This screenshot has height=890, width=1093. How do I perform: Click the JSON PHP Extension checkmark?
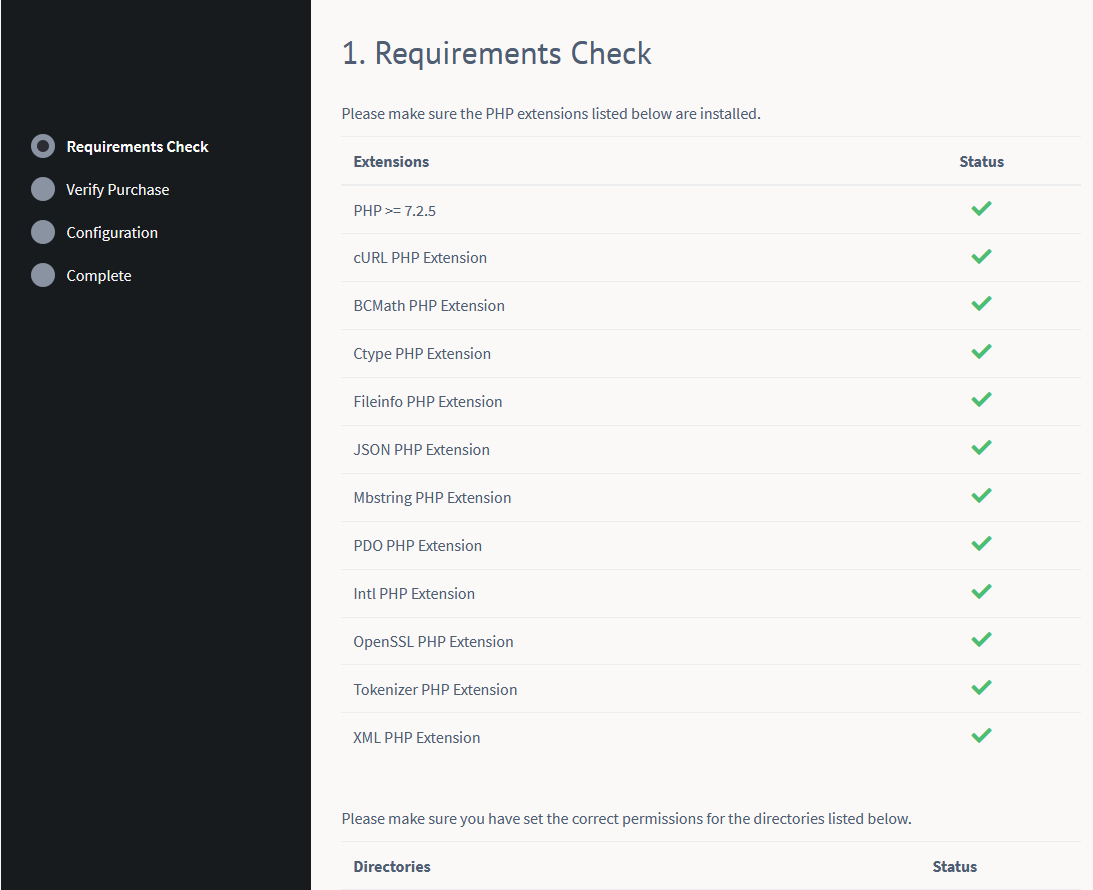coord(981,448)
